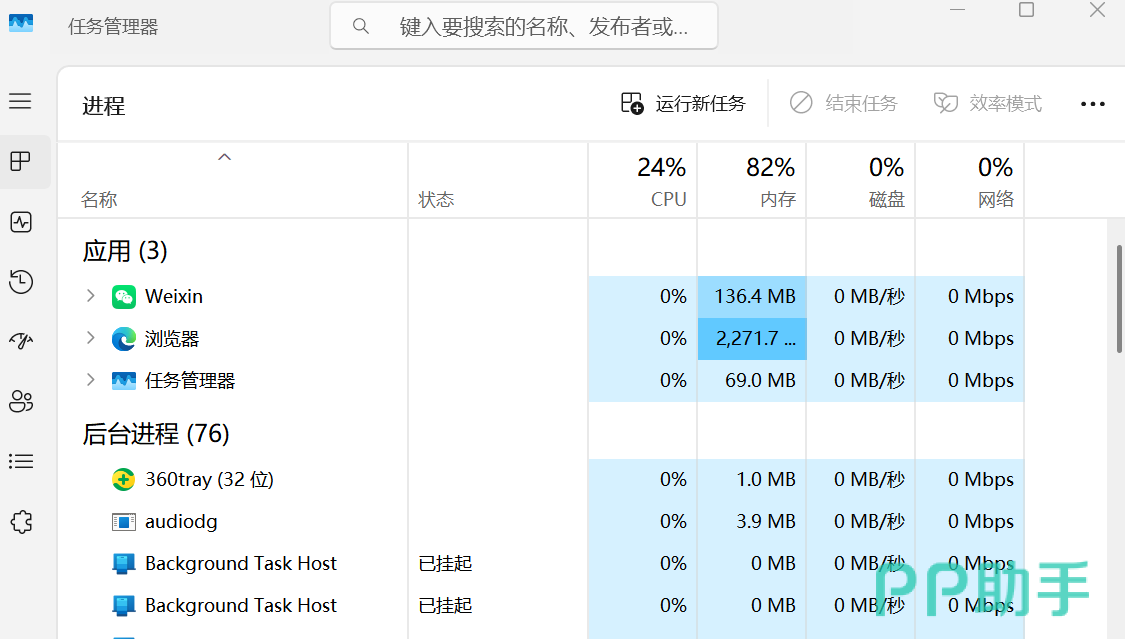Click the vertical scrollbar thumb
The width and height of the screenshot is (1125, 639).
click(x=1119, y=298)
